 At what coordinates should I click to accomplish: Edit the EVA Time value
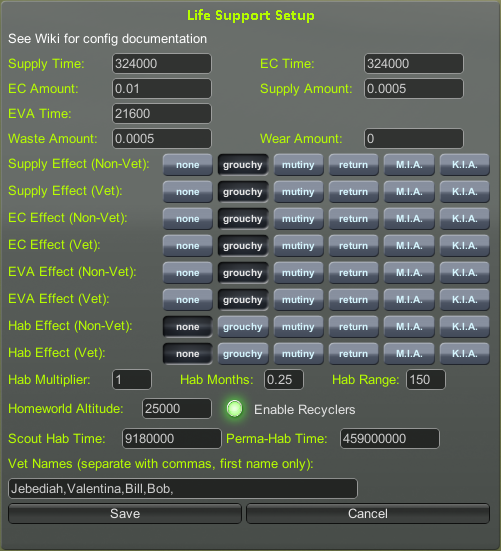coord(162,114)
